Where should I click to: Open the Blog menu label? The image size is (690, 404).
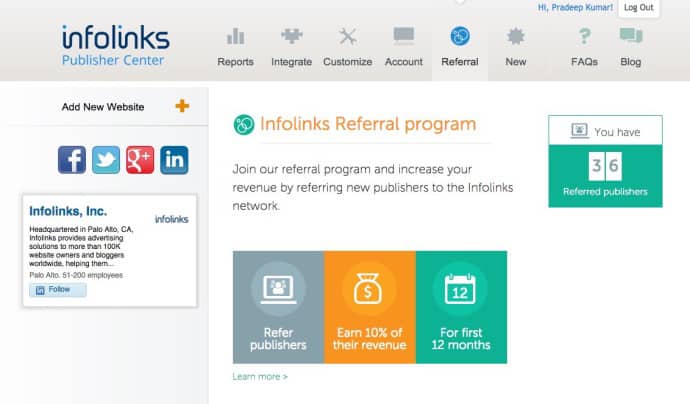coord(631,62)
